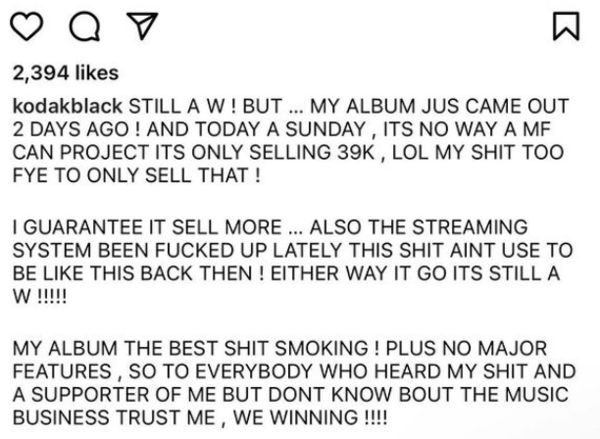Like the post with the heart icon
The height and width of the screenshot is (439, 600).
click(x=26, y=26)
